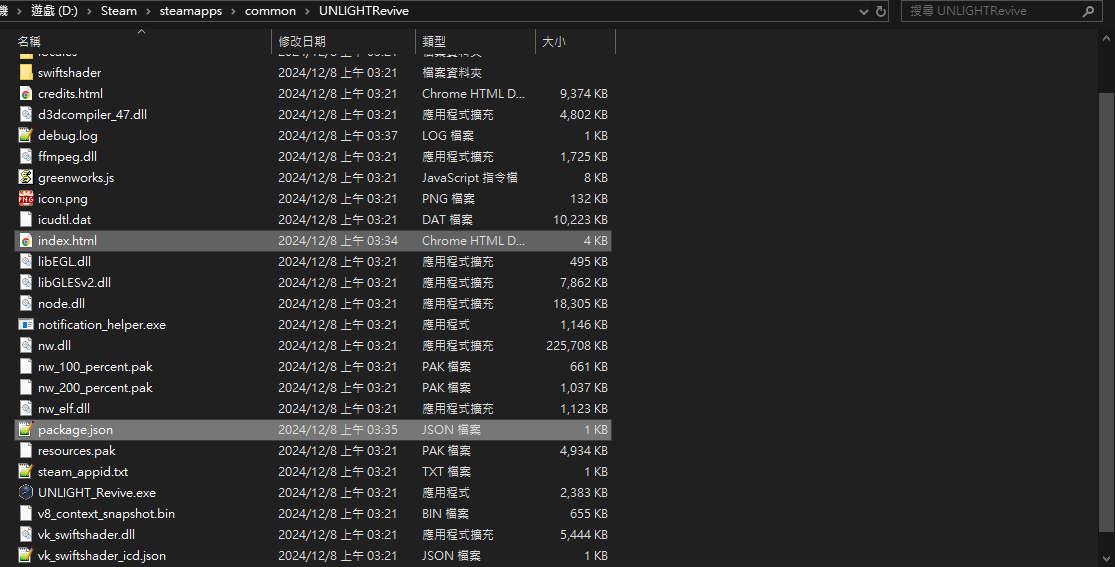Click the notepad icon of debug.log

[x=26, y=136]
